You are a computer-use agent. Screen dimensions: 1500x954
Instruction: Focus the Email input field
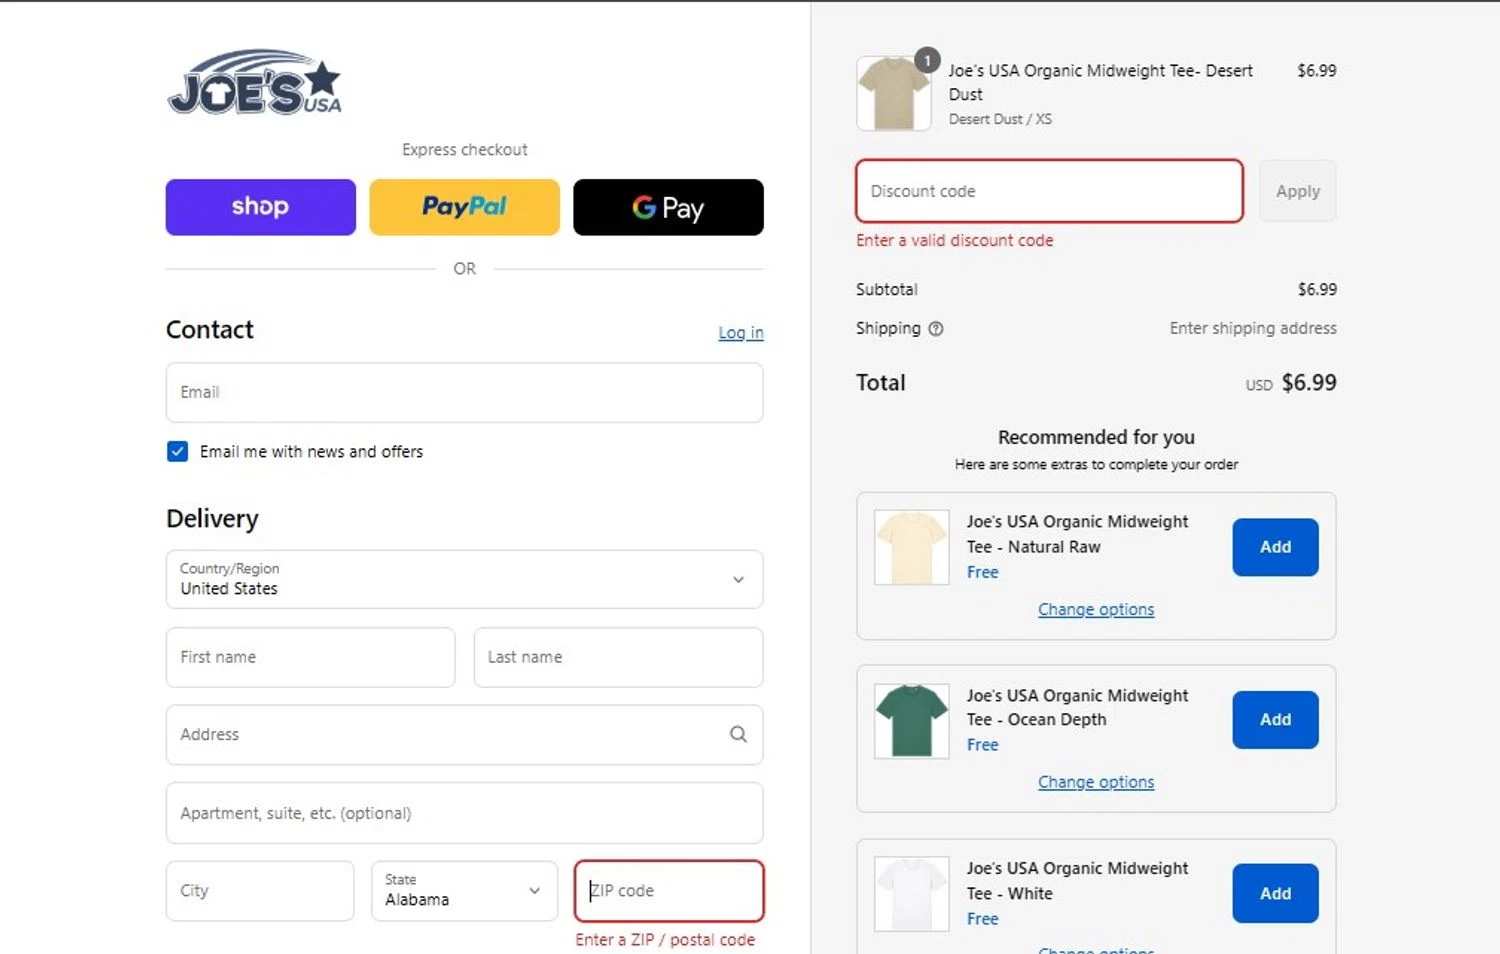[464, 392]
